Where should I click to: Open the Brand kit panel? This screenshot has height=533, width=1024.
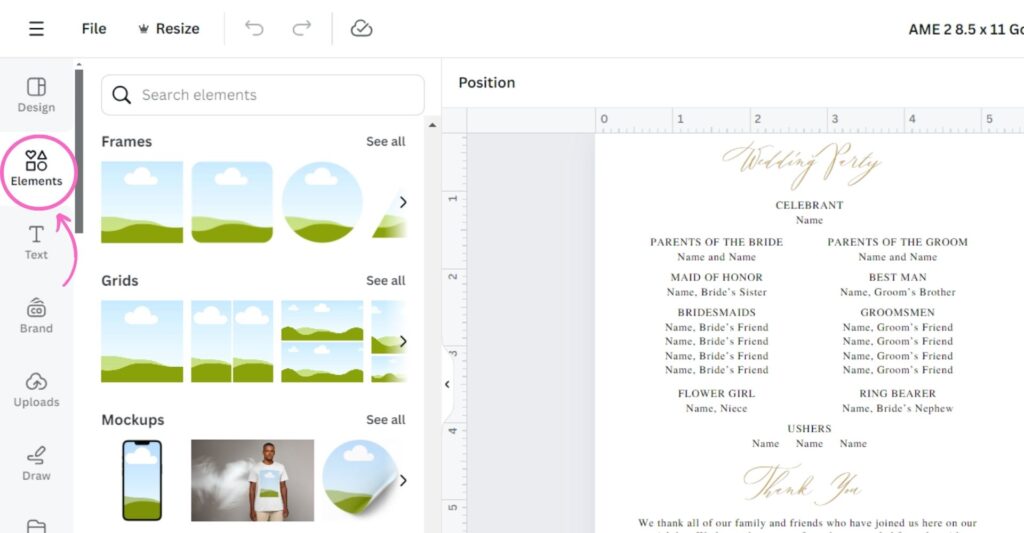[36, 315]
